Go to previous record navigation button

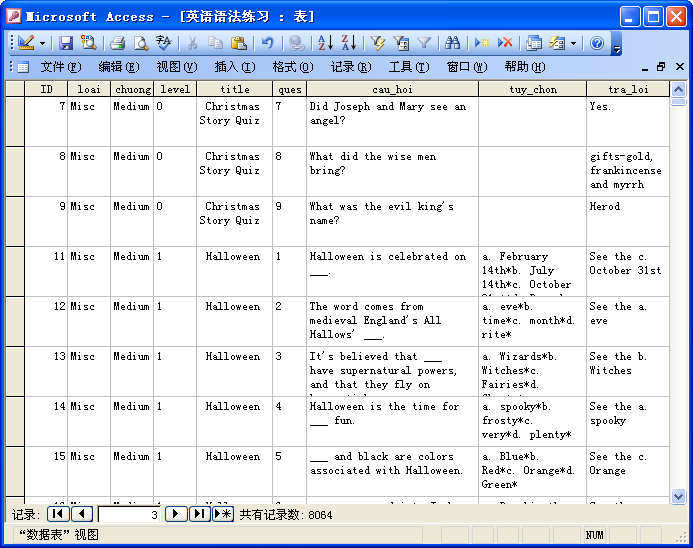pyautogui.click(x=82, y=514)
